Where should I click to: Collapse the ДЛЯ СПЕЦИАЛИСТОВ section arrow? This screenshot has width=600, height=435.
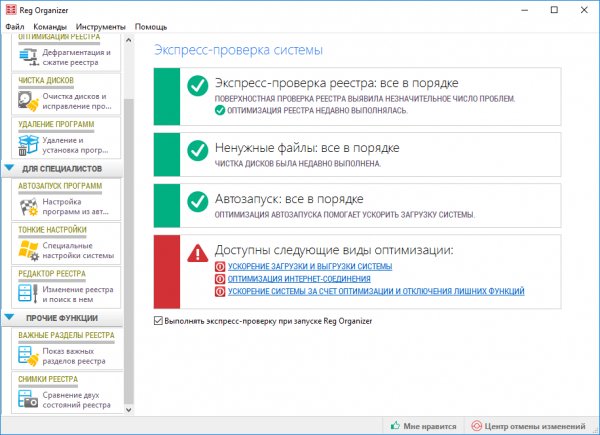pyautogui.click(x=10, y=168)
